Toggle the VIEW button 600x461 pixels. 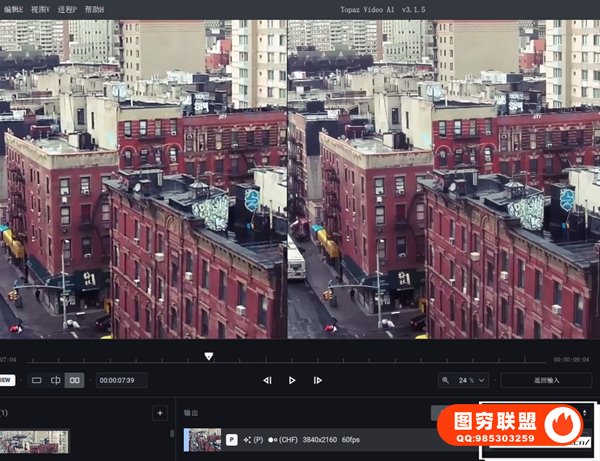6,380
